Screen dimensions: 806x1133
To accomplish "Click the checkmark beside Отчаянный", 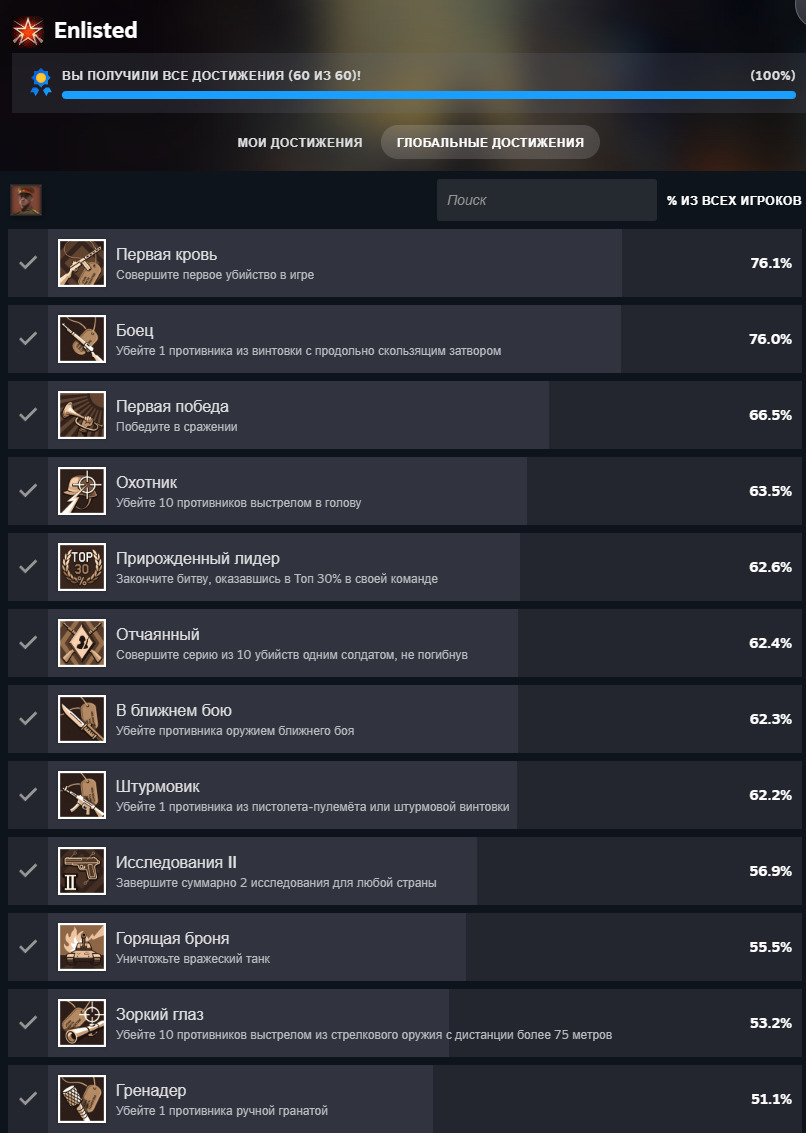I will [x=28, y=643].
